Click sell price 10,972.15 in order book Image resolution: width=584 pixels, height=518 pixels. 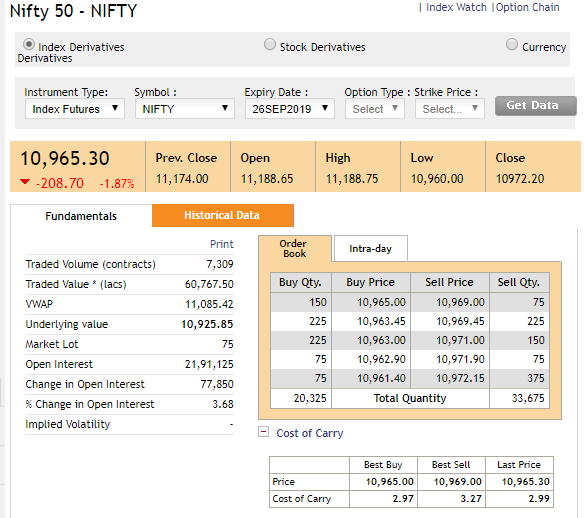pyautogui.click(x=460, y=378)
